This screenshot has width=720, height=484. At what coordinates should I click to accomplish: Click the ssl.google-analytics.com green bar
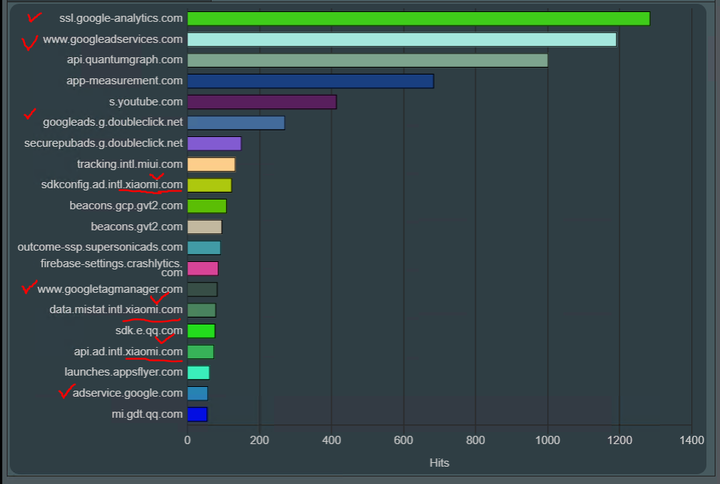coord(418,19)
